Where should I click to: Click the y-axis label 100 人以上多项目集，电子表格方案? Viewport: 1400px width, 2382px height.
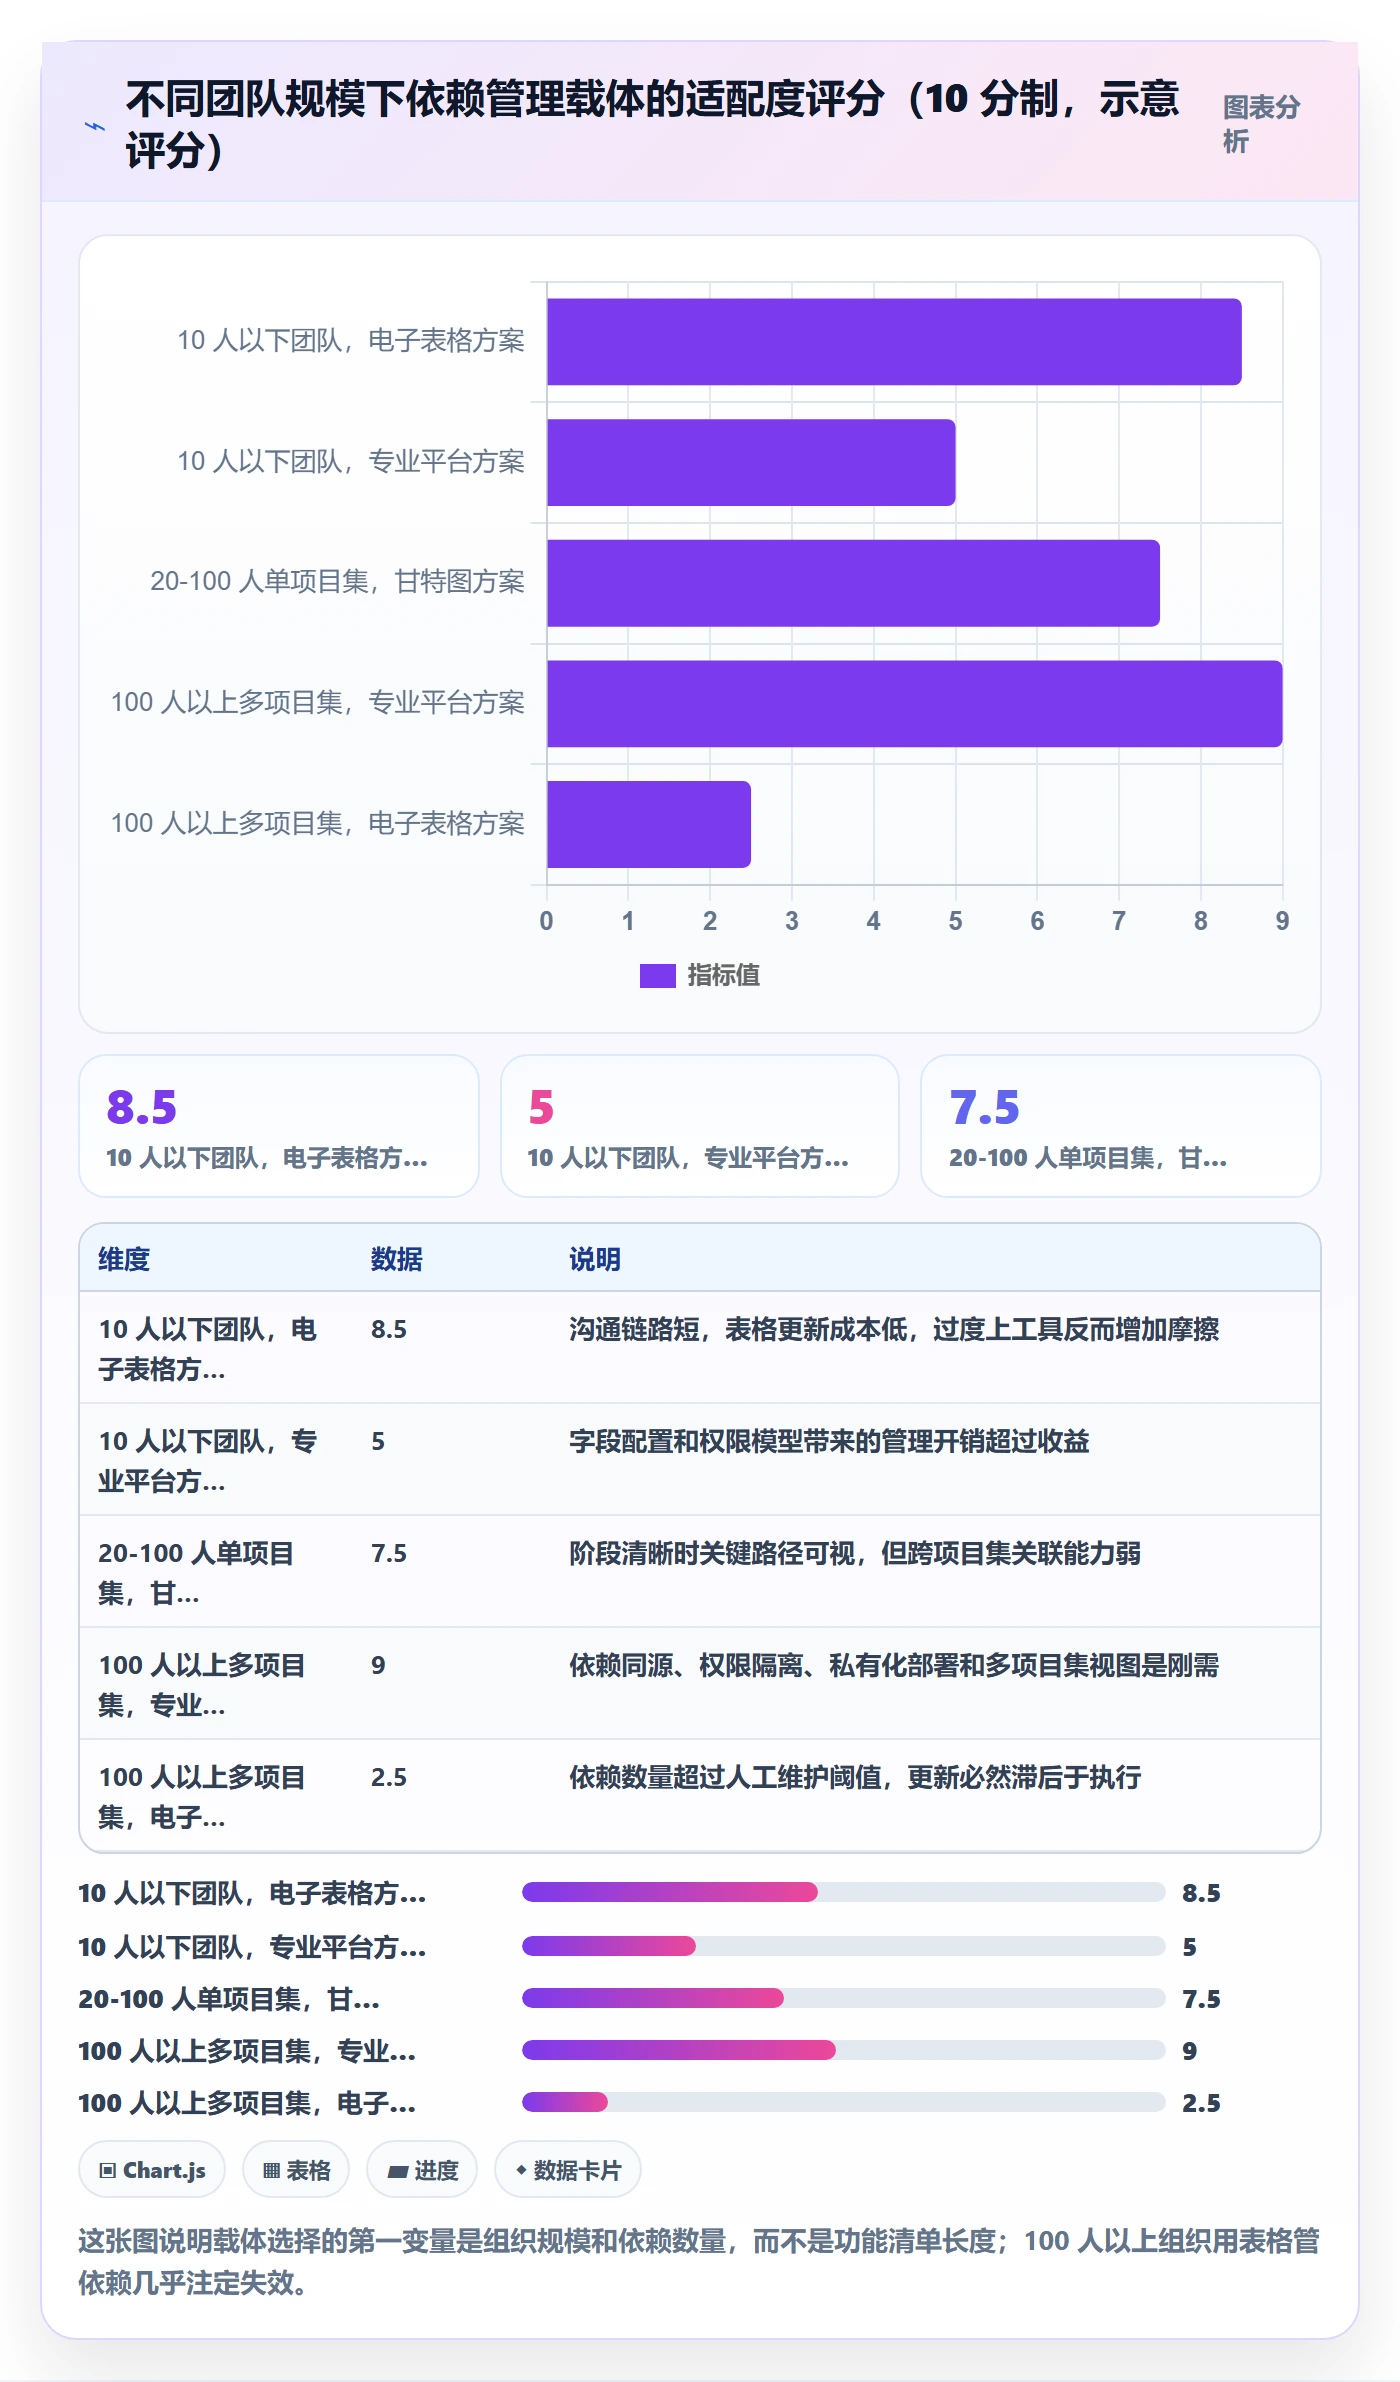(x=317, y=824)
